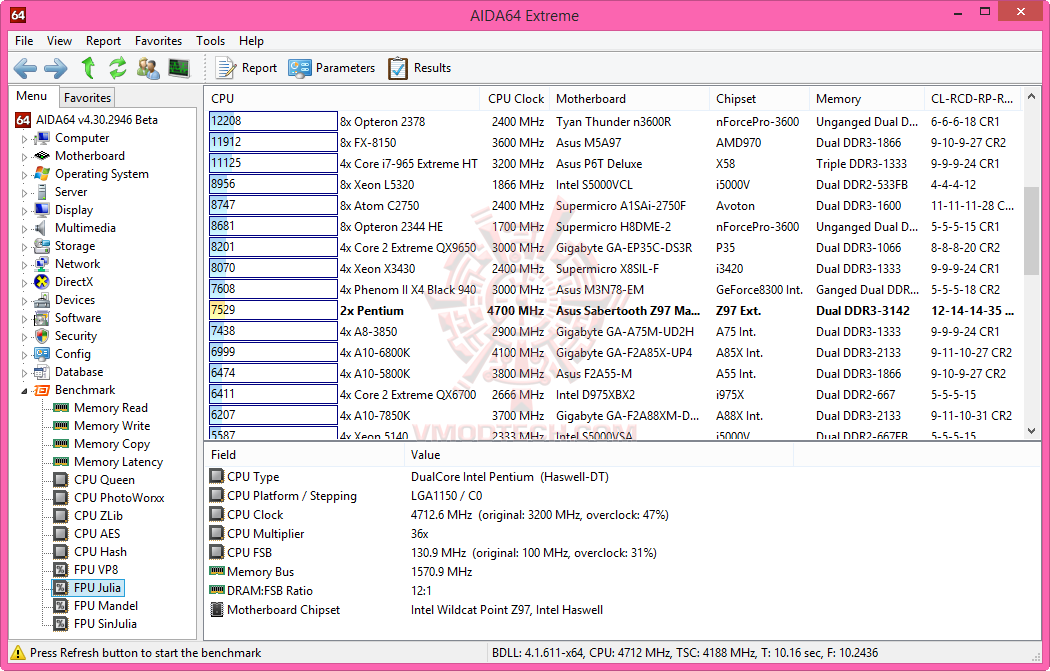Image resolution: width=1050 pixels, height=671 pixels.
Task: Expand the Server tree node
Action: (24, 193)
